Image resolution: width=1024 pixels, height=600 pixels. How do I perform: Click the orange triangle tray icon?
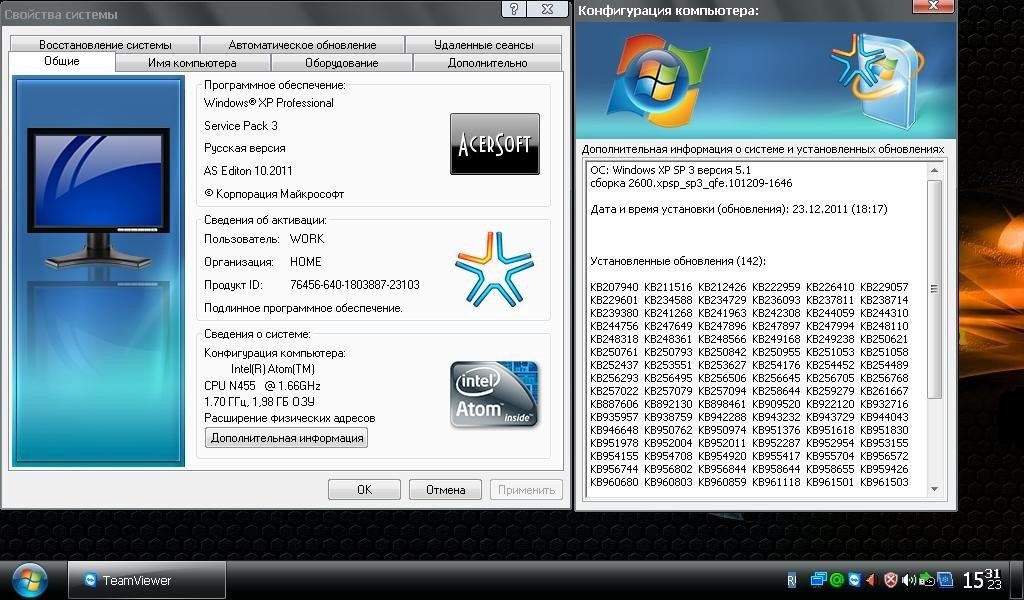pyautogui.click(x=871, y=580)
